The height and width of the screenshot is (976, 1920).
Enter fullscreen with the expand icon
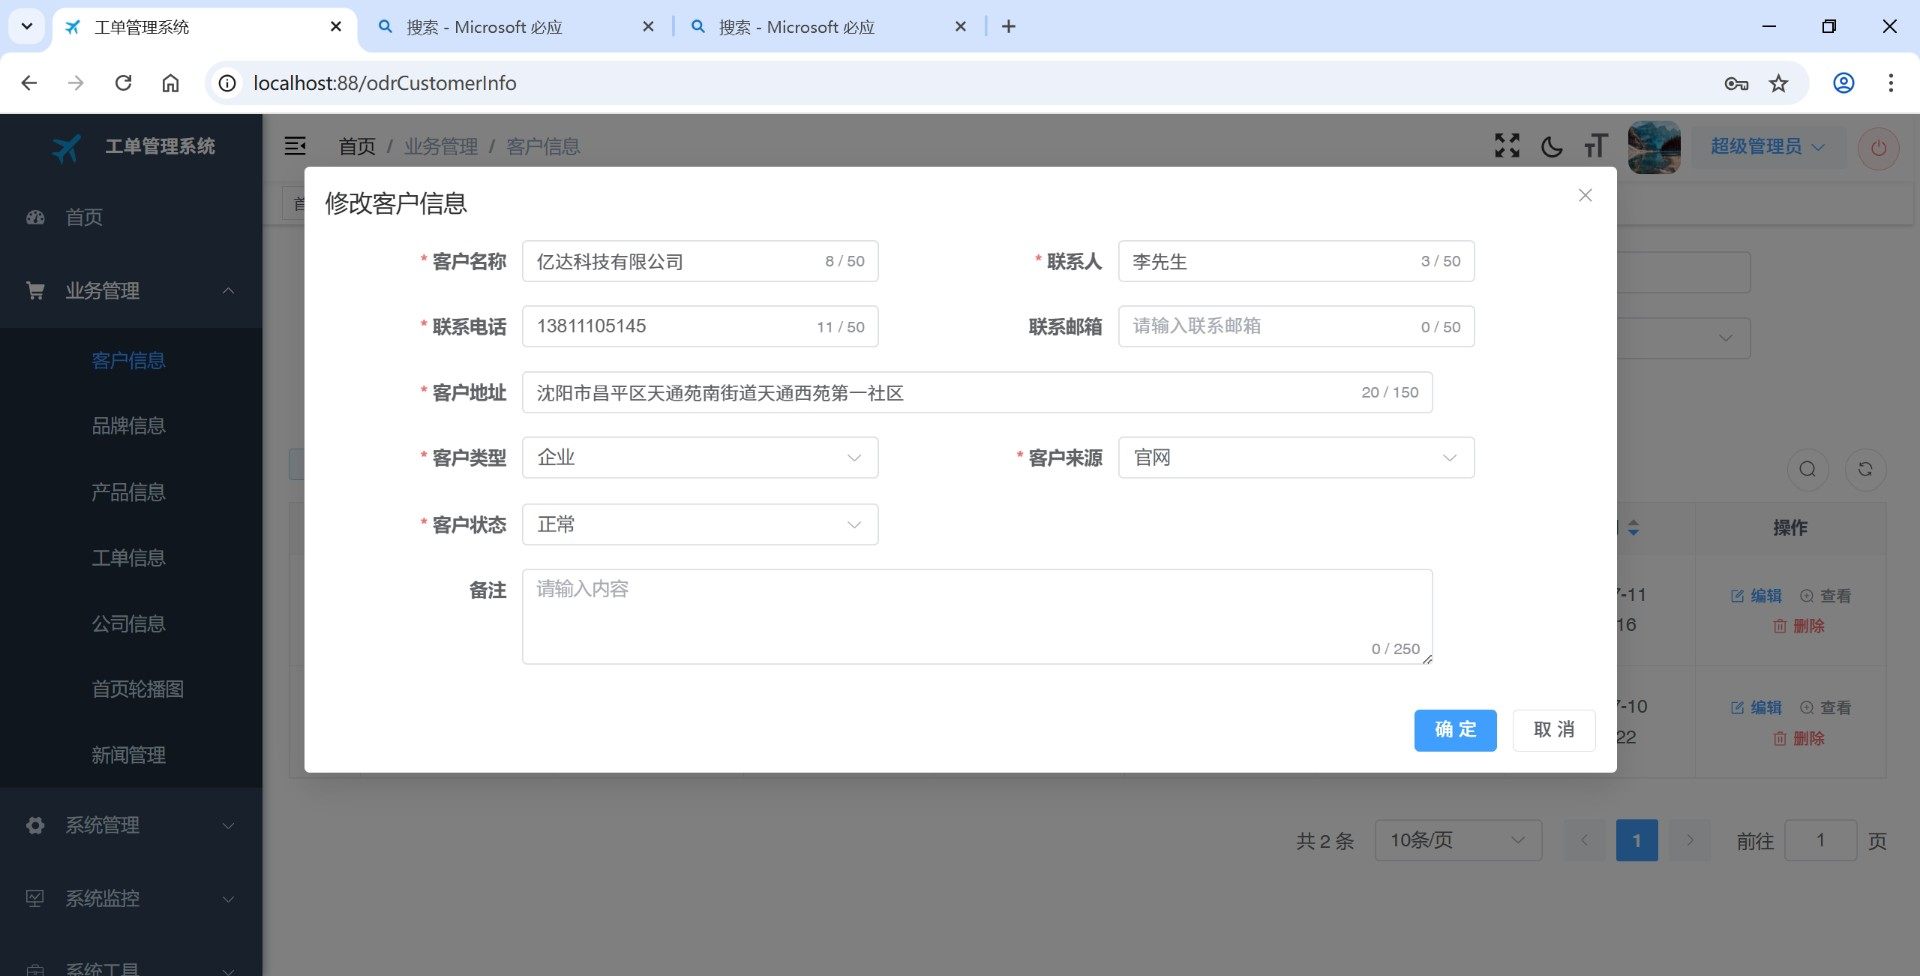(x=1507, y=146)
